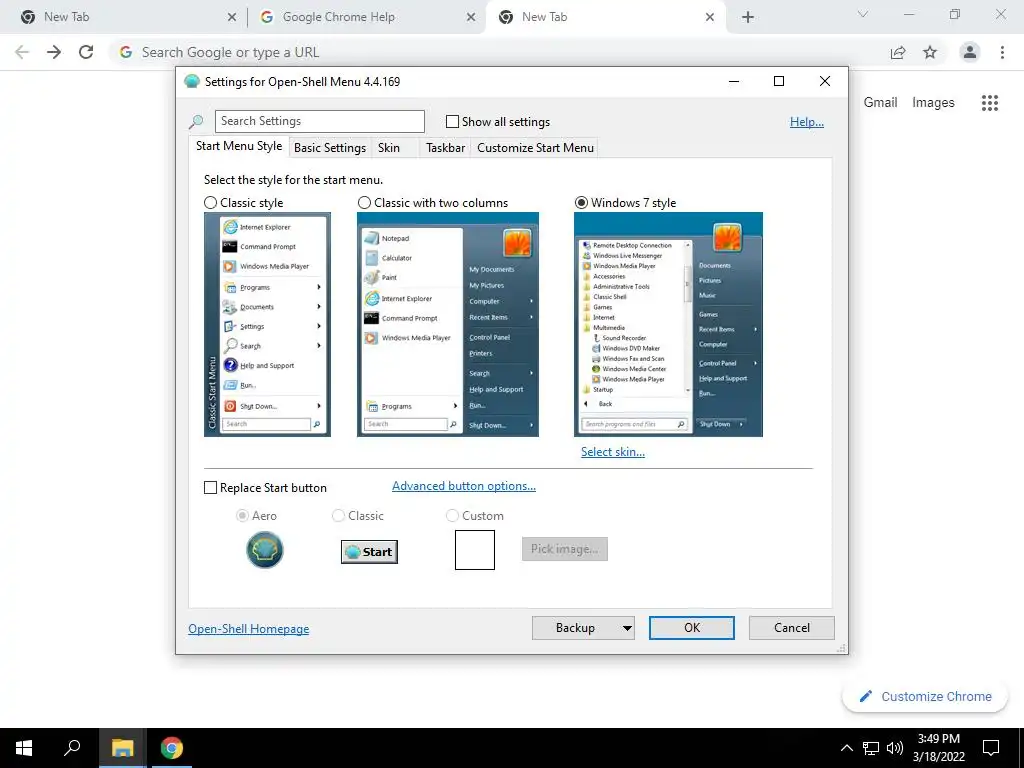Open Windows taskbar search
This screenshot has height=768, width=1024.
72,748
